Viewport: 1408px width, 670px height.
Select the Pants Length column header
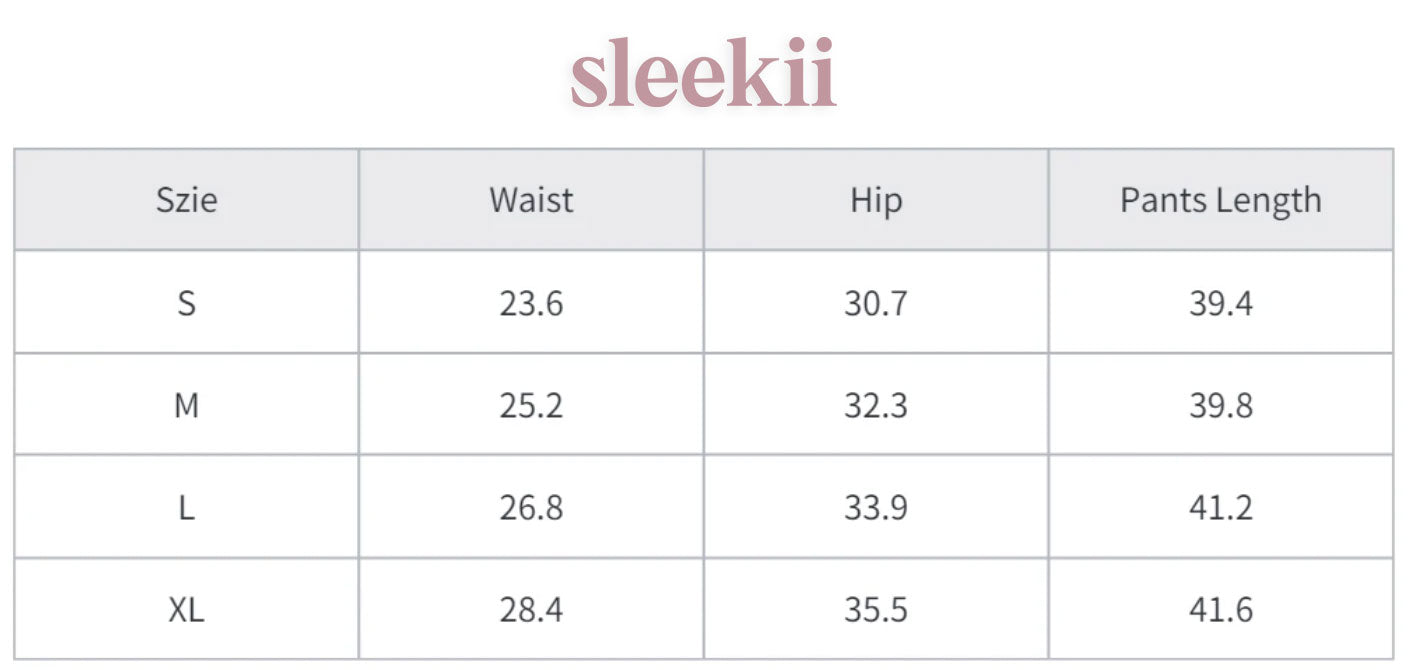pyautogui.click(x=1220, y=200)
